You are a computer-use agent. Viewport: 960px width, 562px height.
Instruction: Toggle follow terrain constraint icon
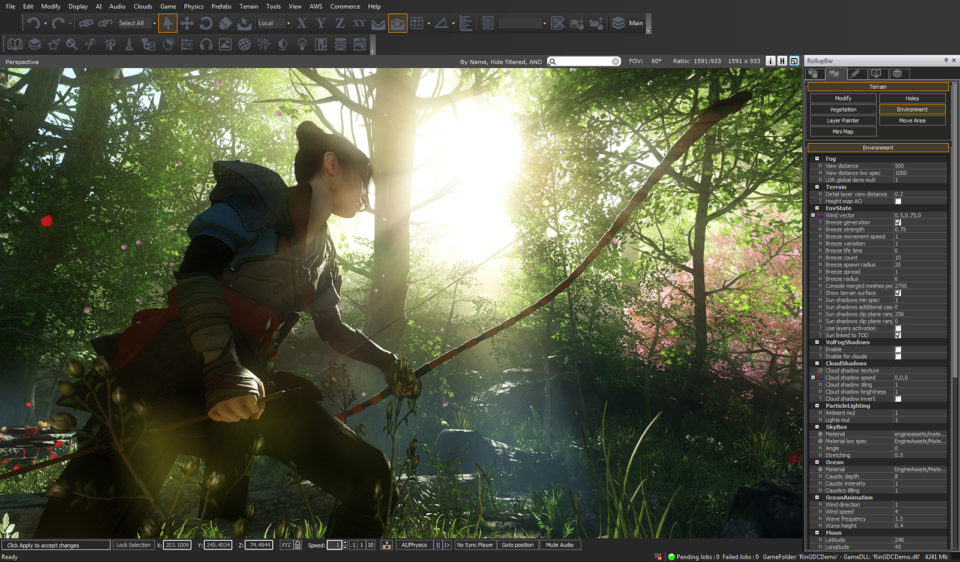(378, 23)
